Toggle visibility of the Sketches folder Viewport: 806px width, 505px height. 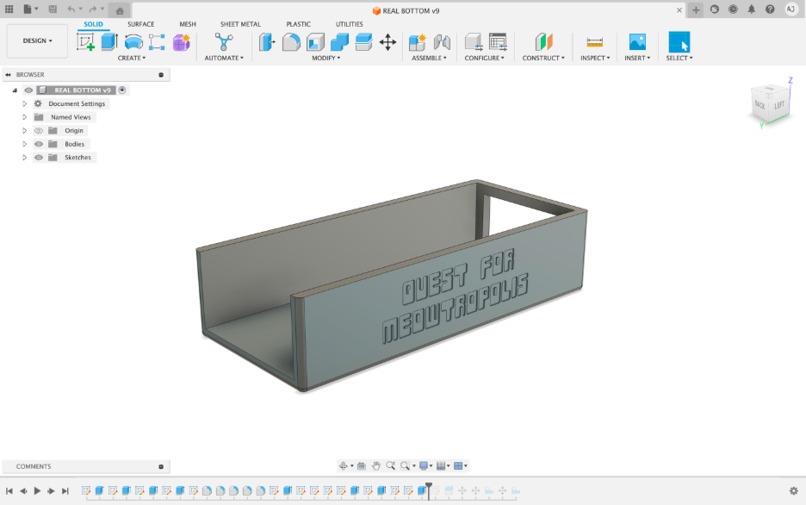pyautogui.click(x=39, y=157)
